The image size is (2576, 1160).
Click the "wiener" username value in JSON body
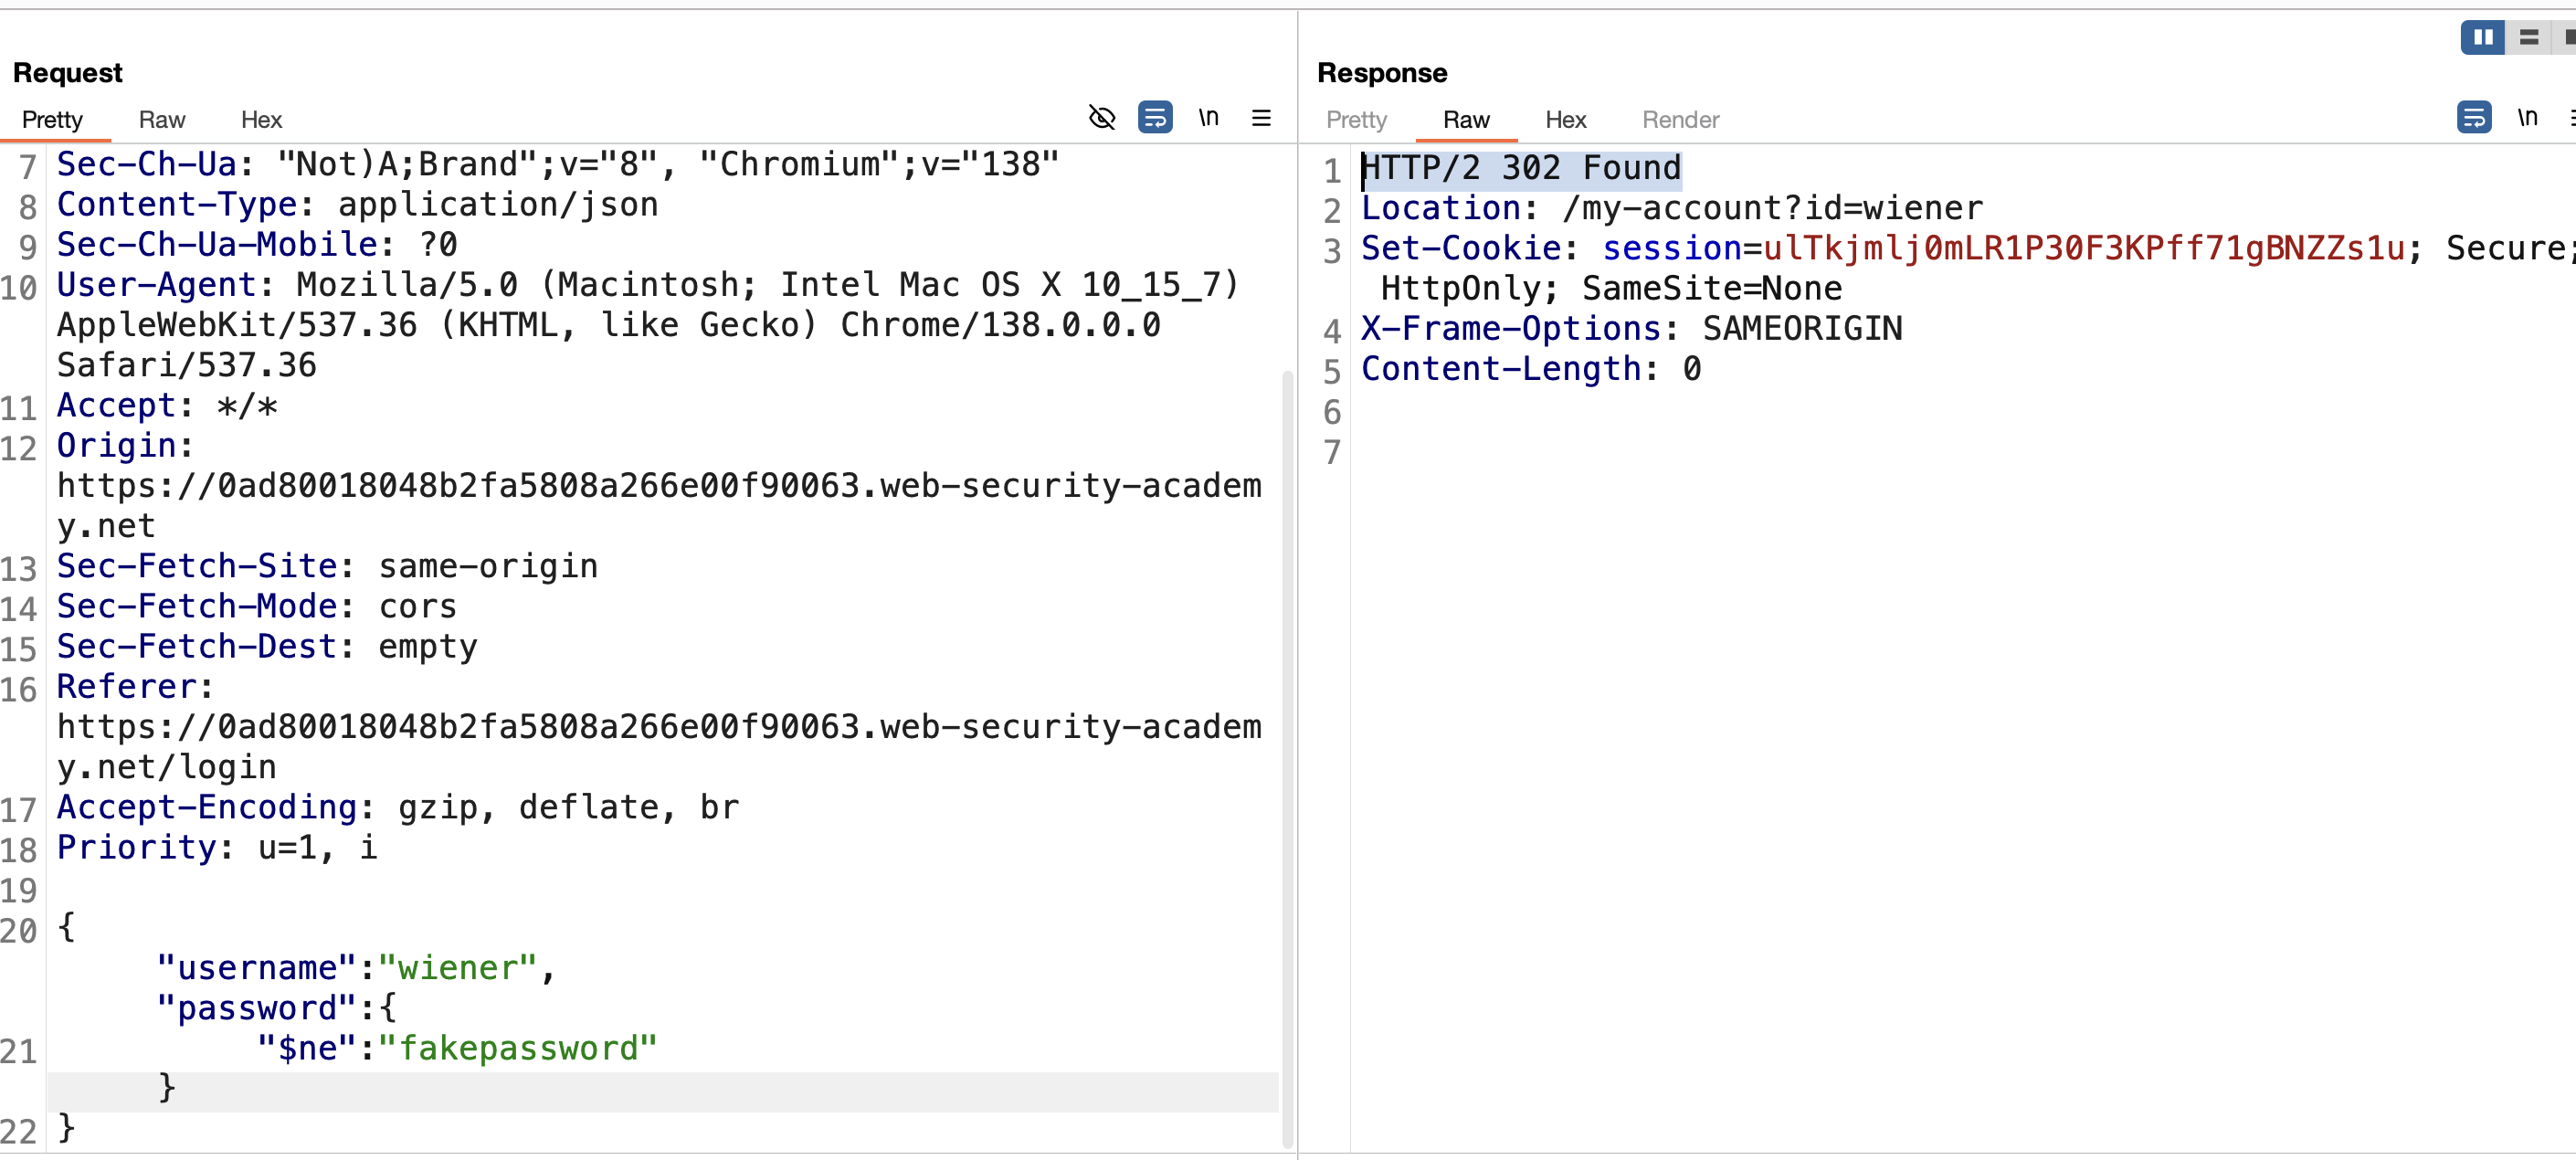tap(457, 969)
